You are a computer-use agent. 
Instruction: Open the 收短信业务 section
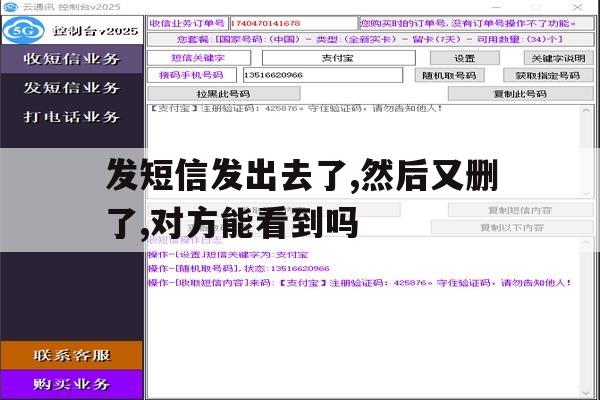pos(72,59)
